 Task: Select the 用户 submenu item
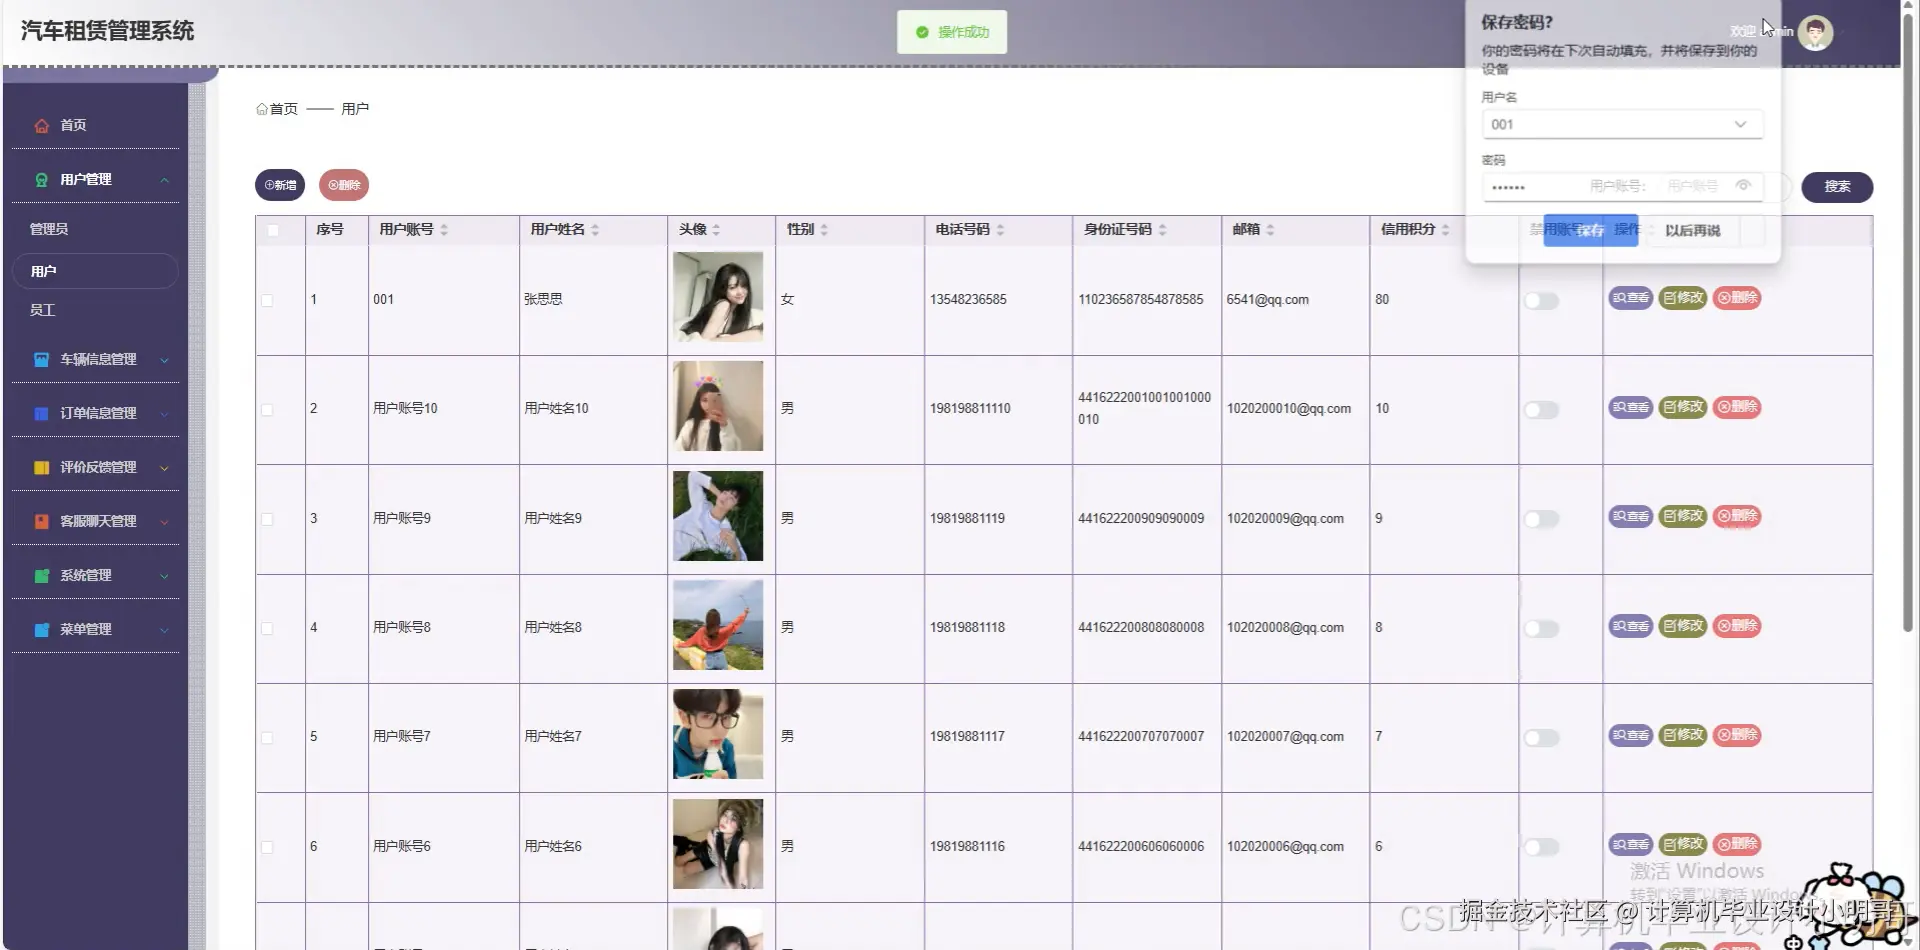pyautogui.click(x=95, y=271)
